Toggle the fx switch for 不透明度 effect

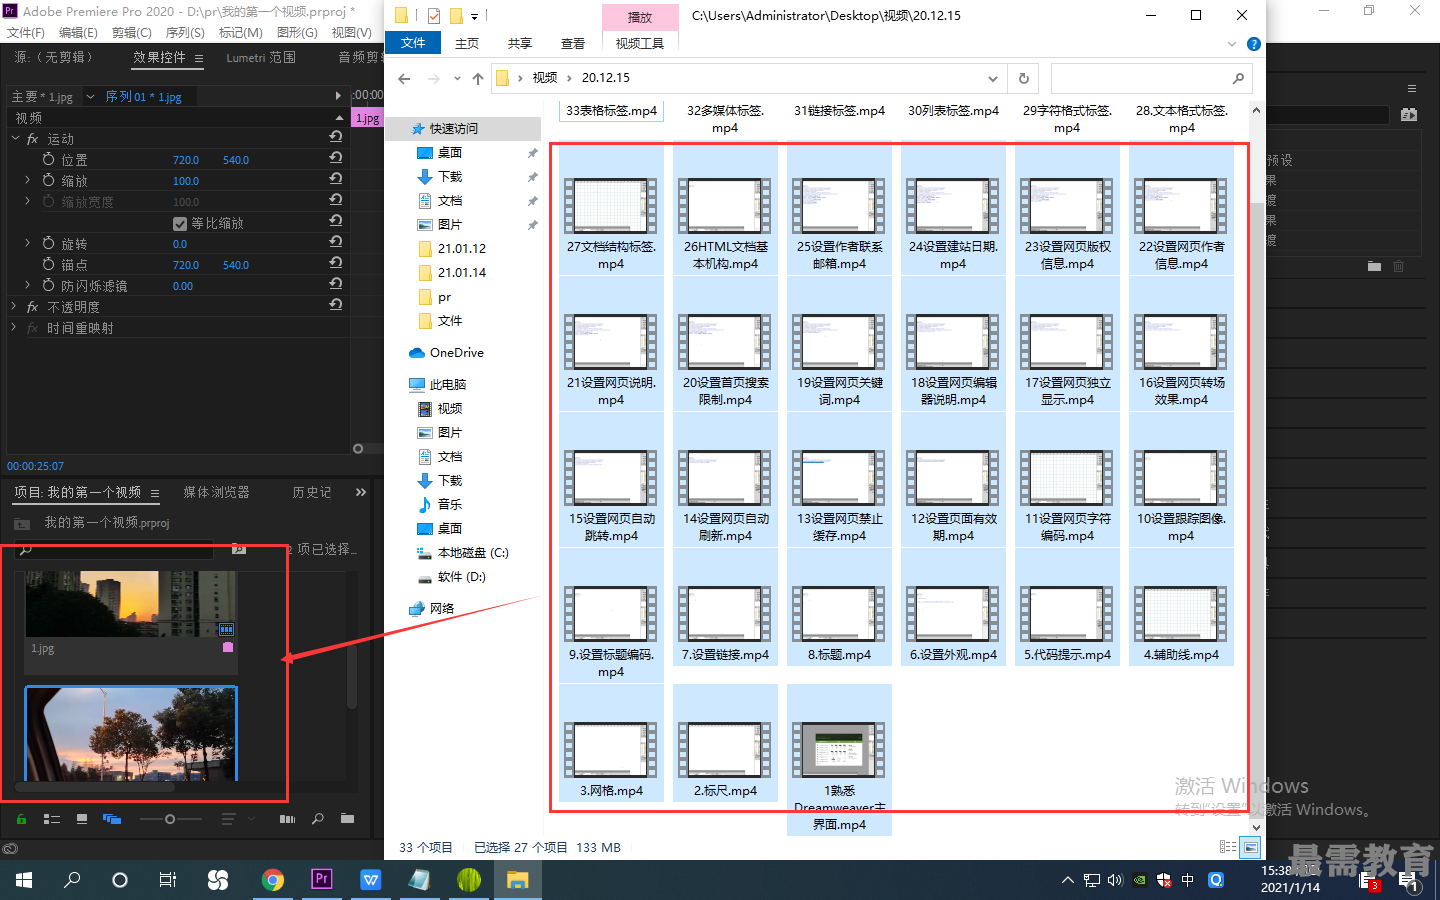(x=33, y=307)
